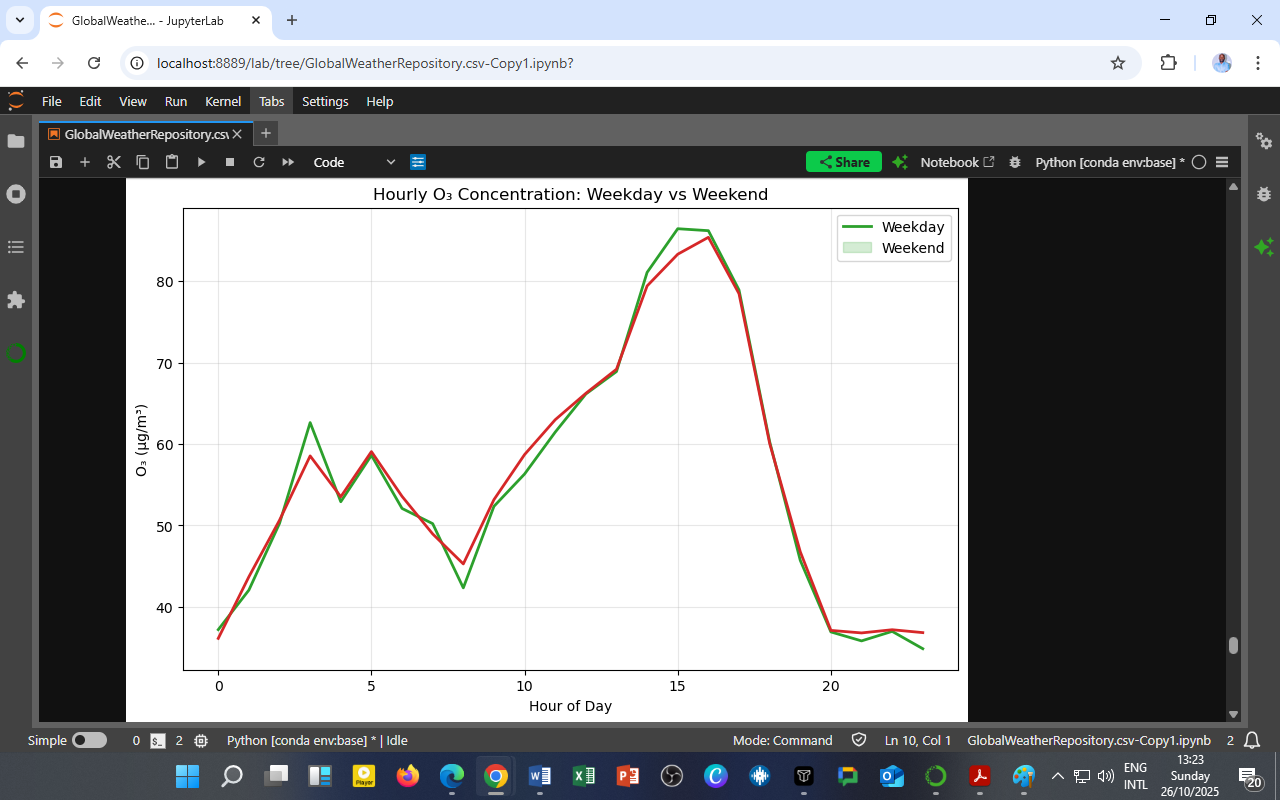This screenshot has width=1280, height=800.
Task: Show hidden system tray icons
Action: point(1057,776)
